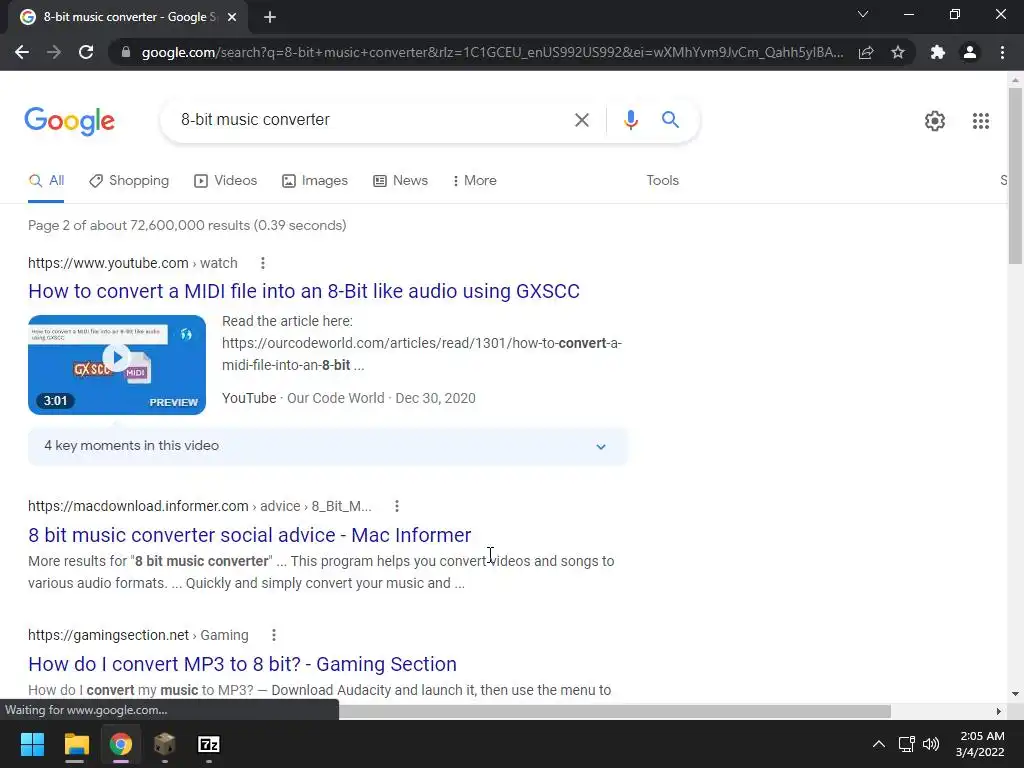This screenshot has height=768, width=1024.
Task: Switch to the Videos tab
Action: (226, 181)
